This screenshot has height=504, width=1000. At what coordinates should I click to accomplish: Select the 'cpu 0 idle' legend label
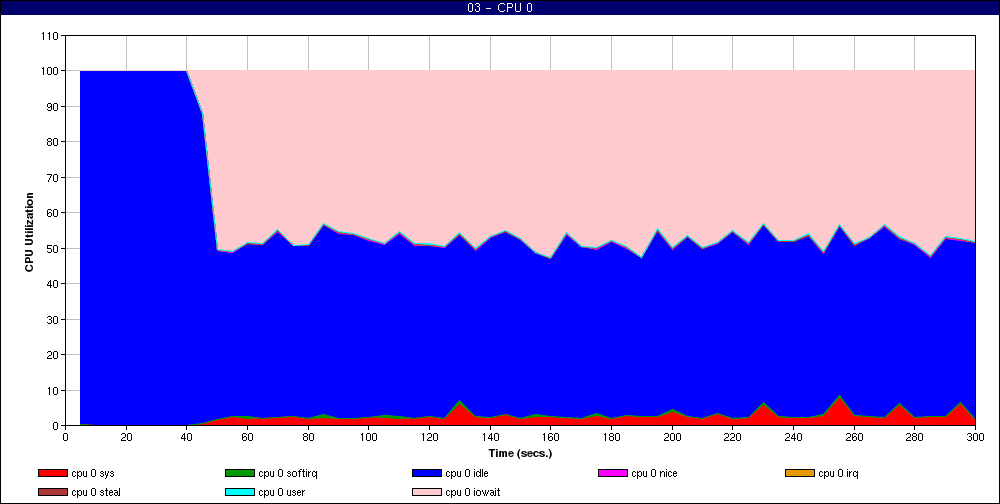[467, 473]
